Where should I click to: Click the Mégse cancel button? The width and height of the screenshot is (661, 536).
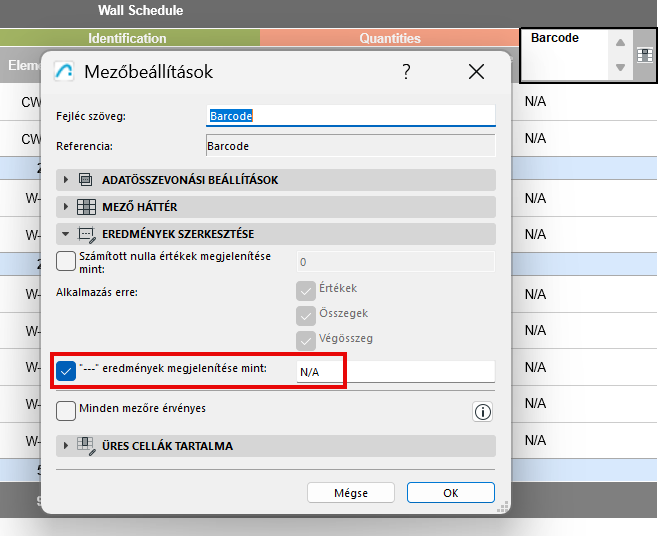(x=351, y=493)
